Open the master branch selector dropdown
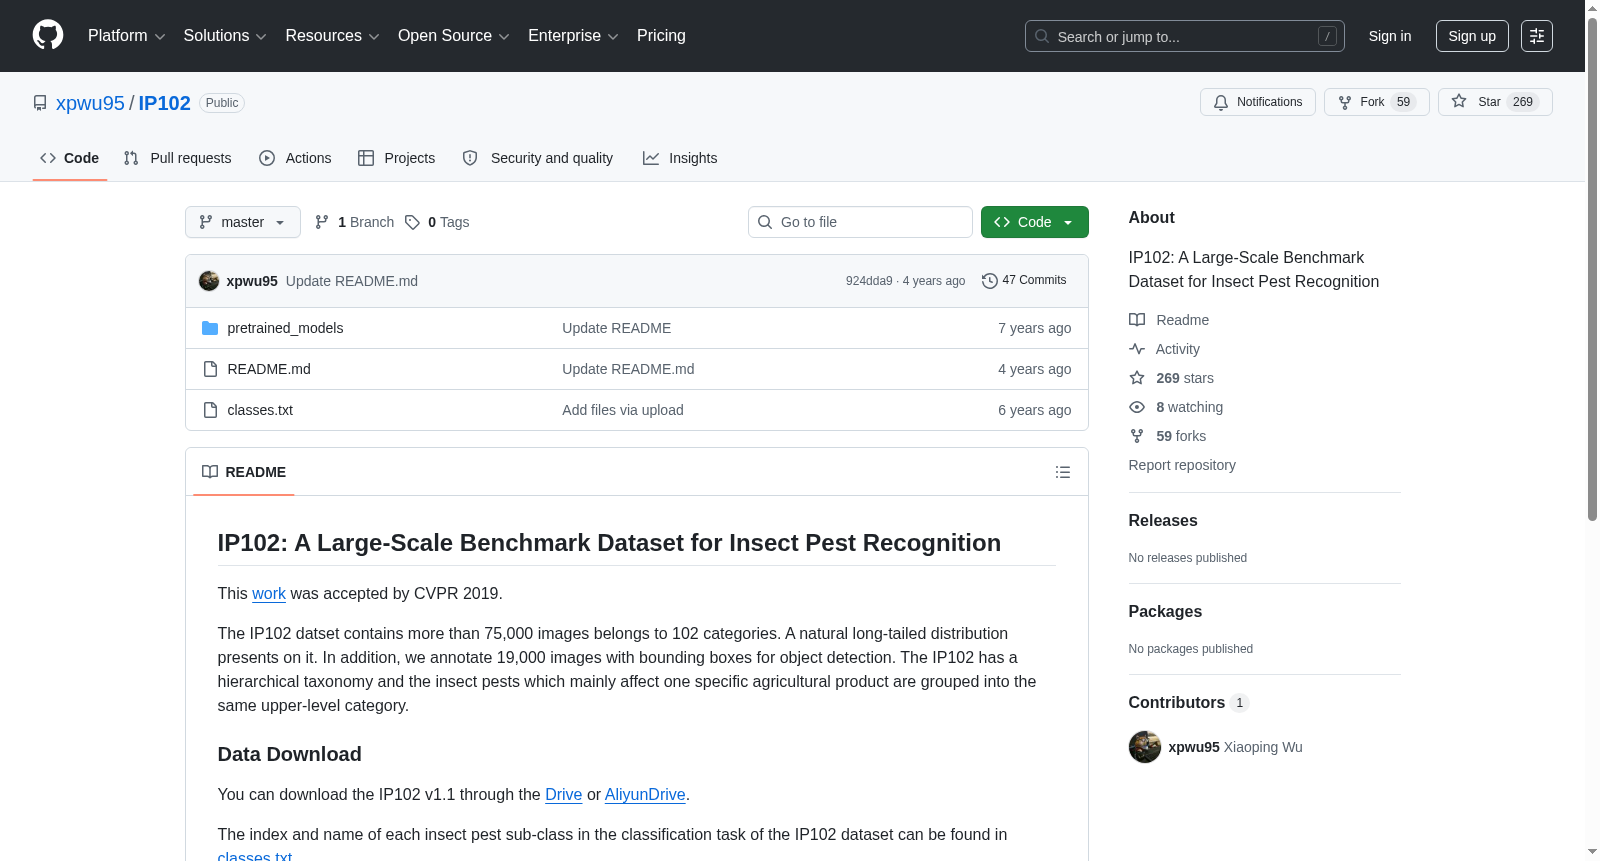1600x861 pixels. pos(243,222)
